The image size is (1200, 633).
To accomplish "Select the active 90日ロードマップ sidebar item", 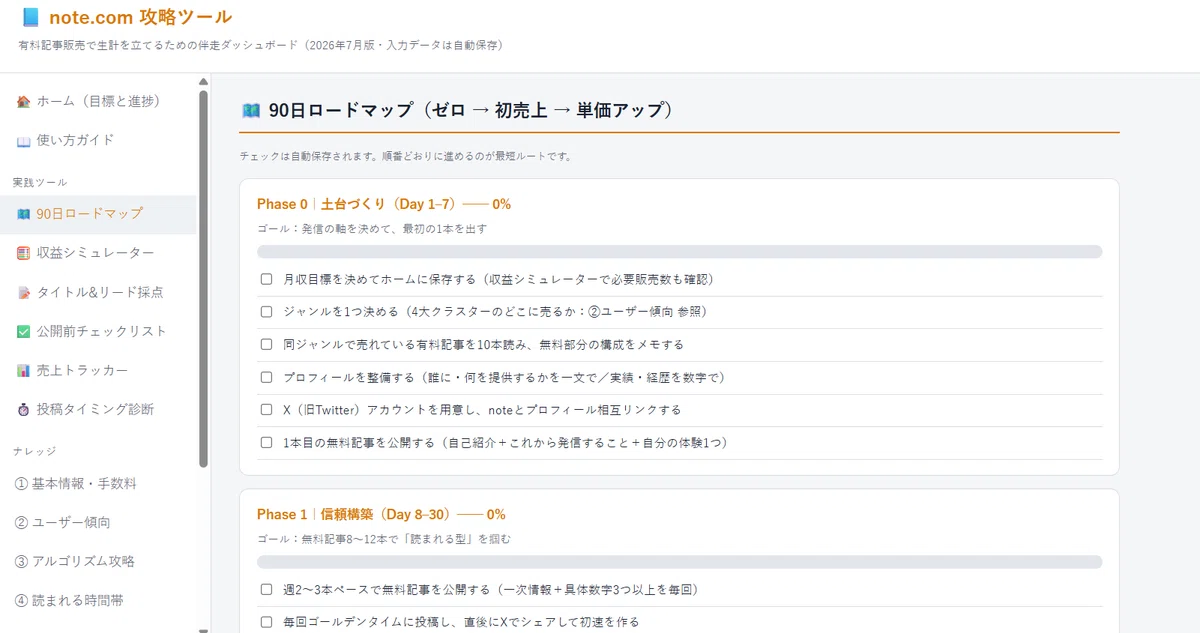I will [98, 214].
